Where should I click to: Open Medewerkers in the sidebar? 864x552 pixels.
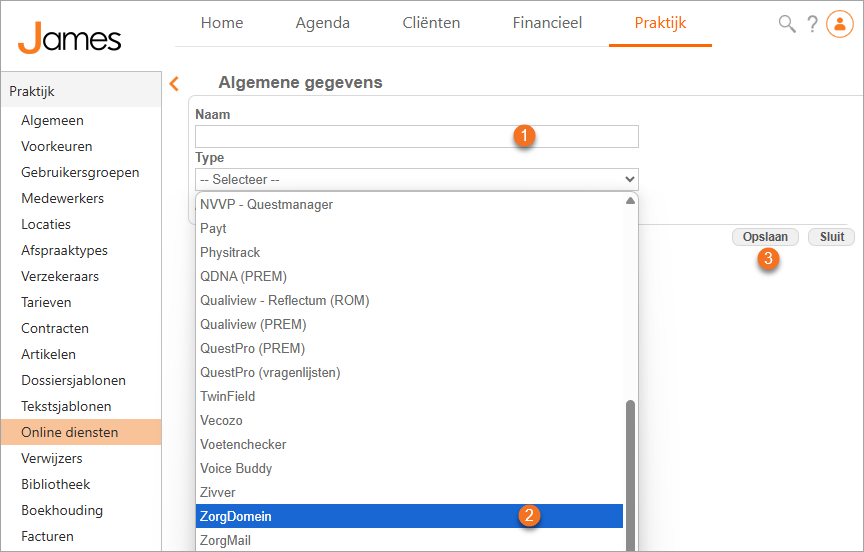pos(62,198)
